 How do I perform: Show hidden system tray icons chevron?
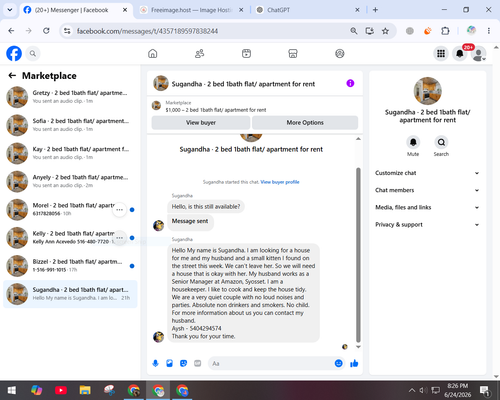click(412, 390)
